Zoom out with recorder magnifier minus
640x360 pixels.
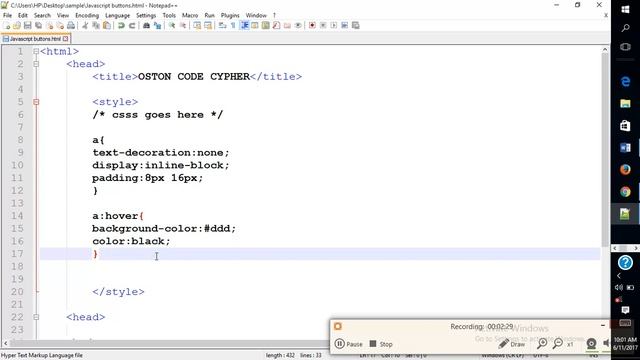[558, 344]
